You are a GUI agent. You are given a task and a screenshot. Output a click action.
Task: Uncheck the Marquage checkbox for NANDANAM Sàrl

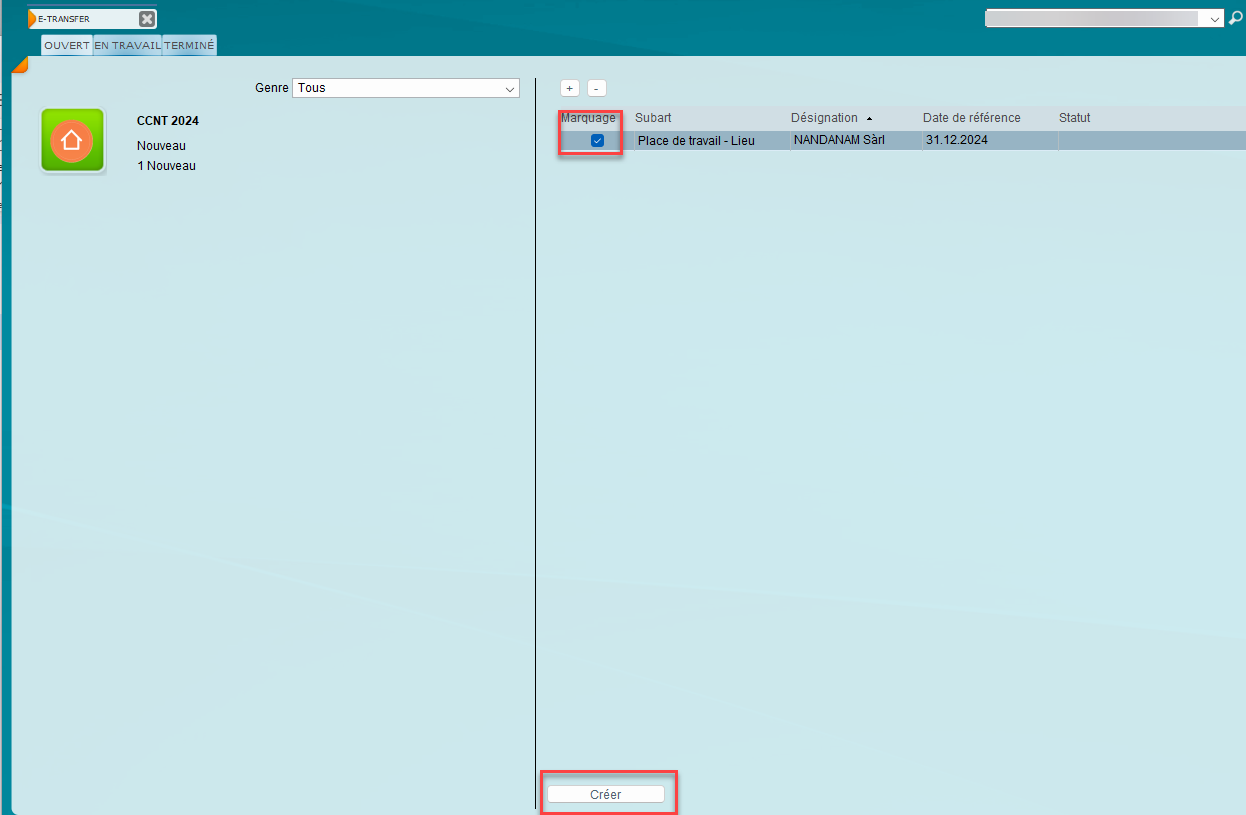coord(597,141)
